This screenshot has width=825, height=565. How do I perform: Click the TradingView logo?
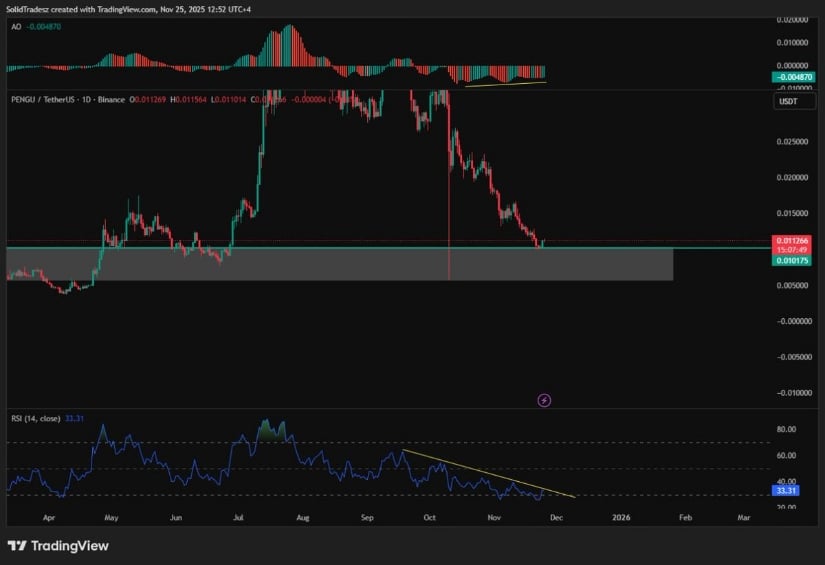point(58,546)
